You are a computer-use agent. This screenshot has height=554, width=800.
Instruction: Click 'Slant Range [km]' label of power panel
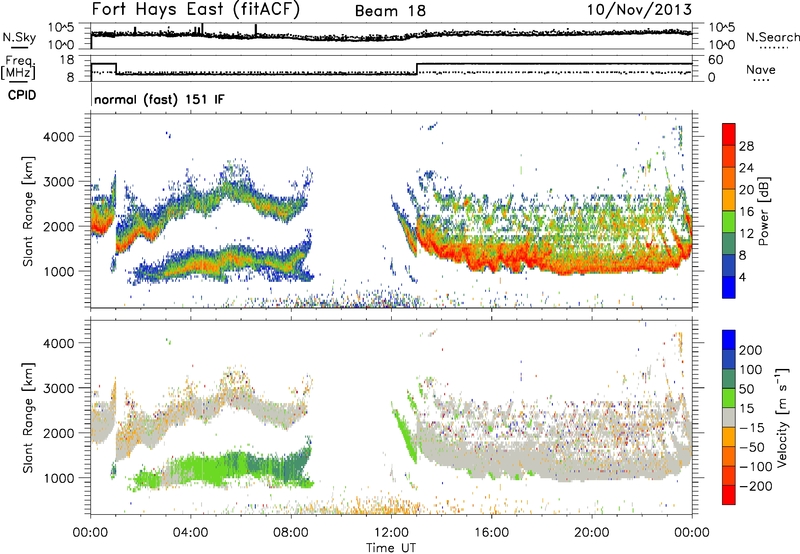click(28, 211)
